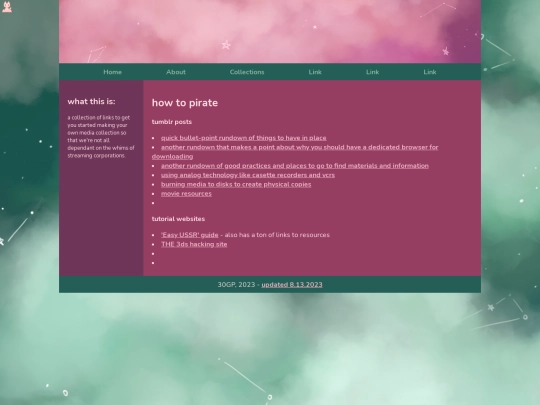This screenshot has height=405, width=540.
Task: Open the Collections nav item
Action: [247, 72]
